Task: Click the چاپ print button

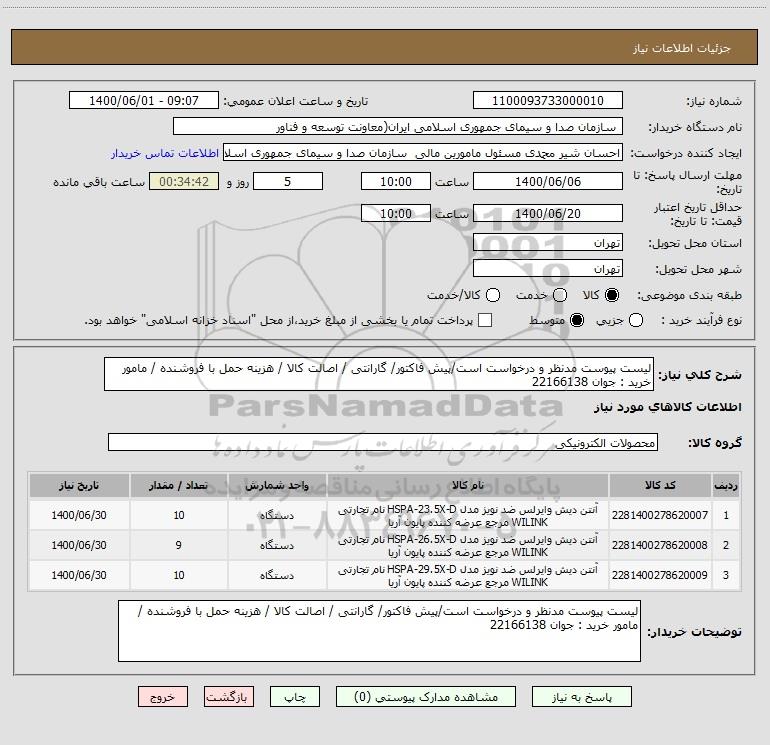Action: (x=295, y=697)
